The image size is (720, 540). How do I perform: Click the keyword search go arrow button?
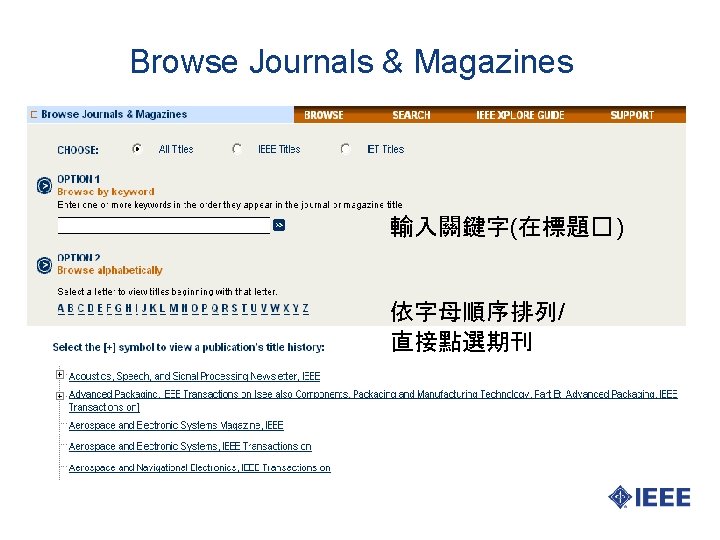[279, 225]
